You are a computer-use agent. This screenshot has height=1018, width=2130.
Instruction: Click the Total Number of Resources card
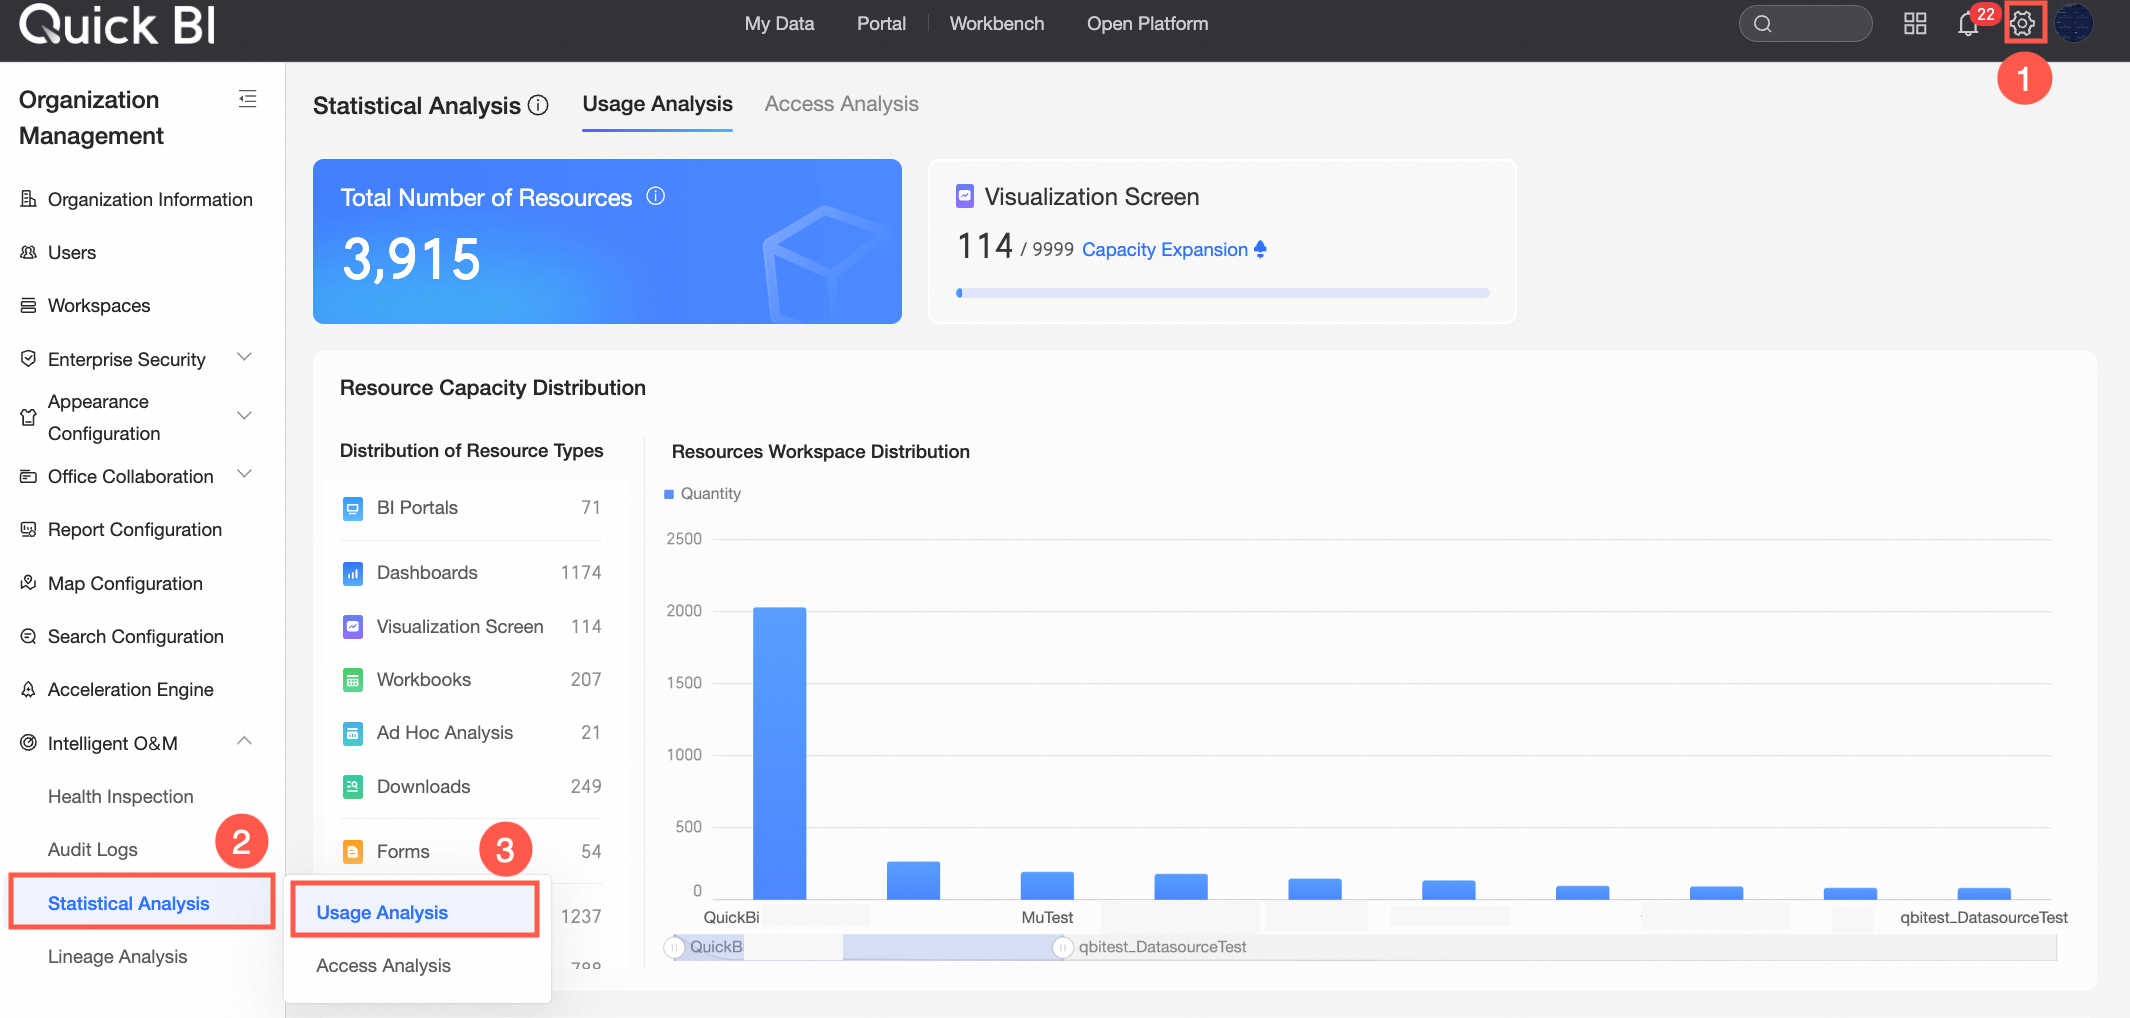[x=607, y=241]
